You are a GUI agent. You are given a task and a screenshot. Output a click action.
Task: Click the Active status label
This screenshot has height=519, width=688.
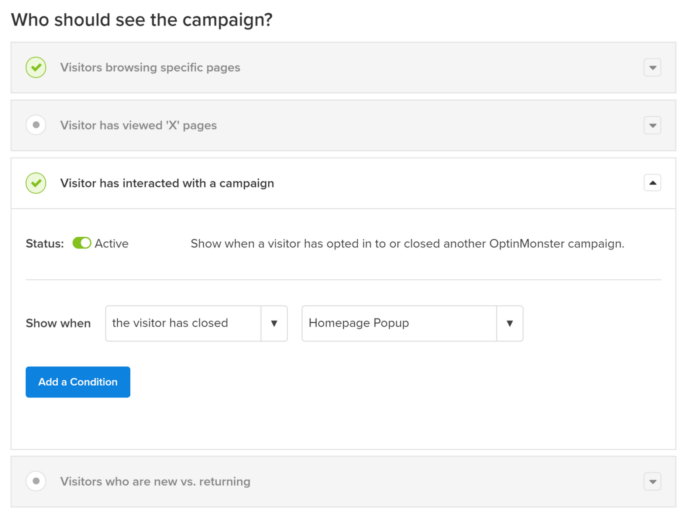pos(111,243)
